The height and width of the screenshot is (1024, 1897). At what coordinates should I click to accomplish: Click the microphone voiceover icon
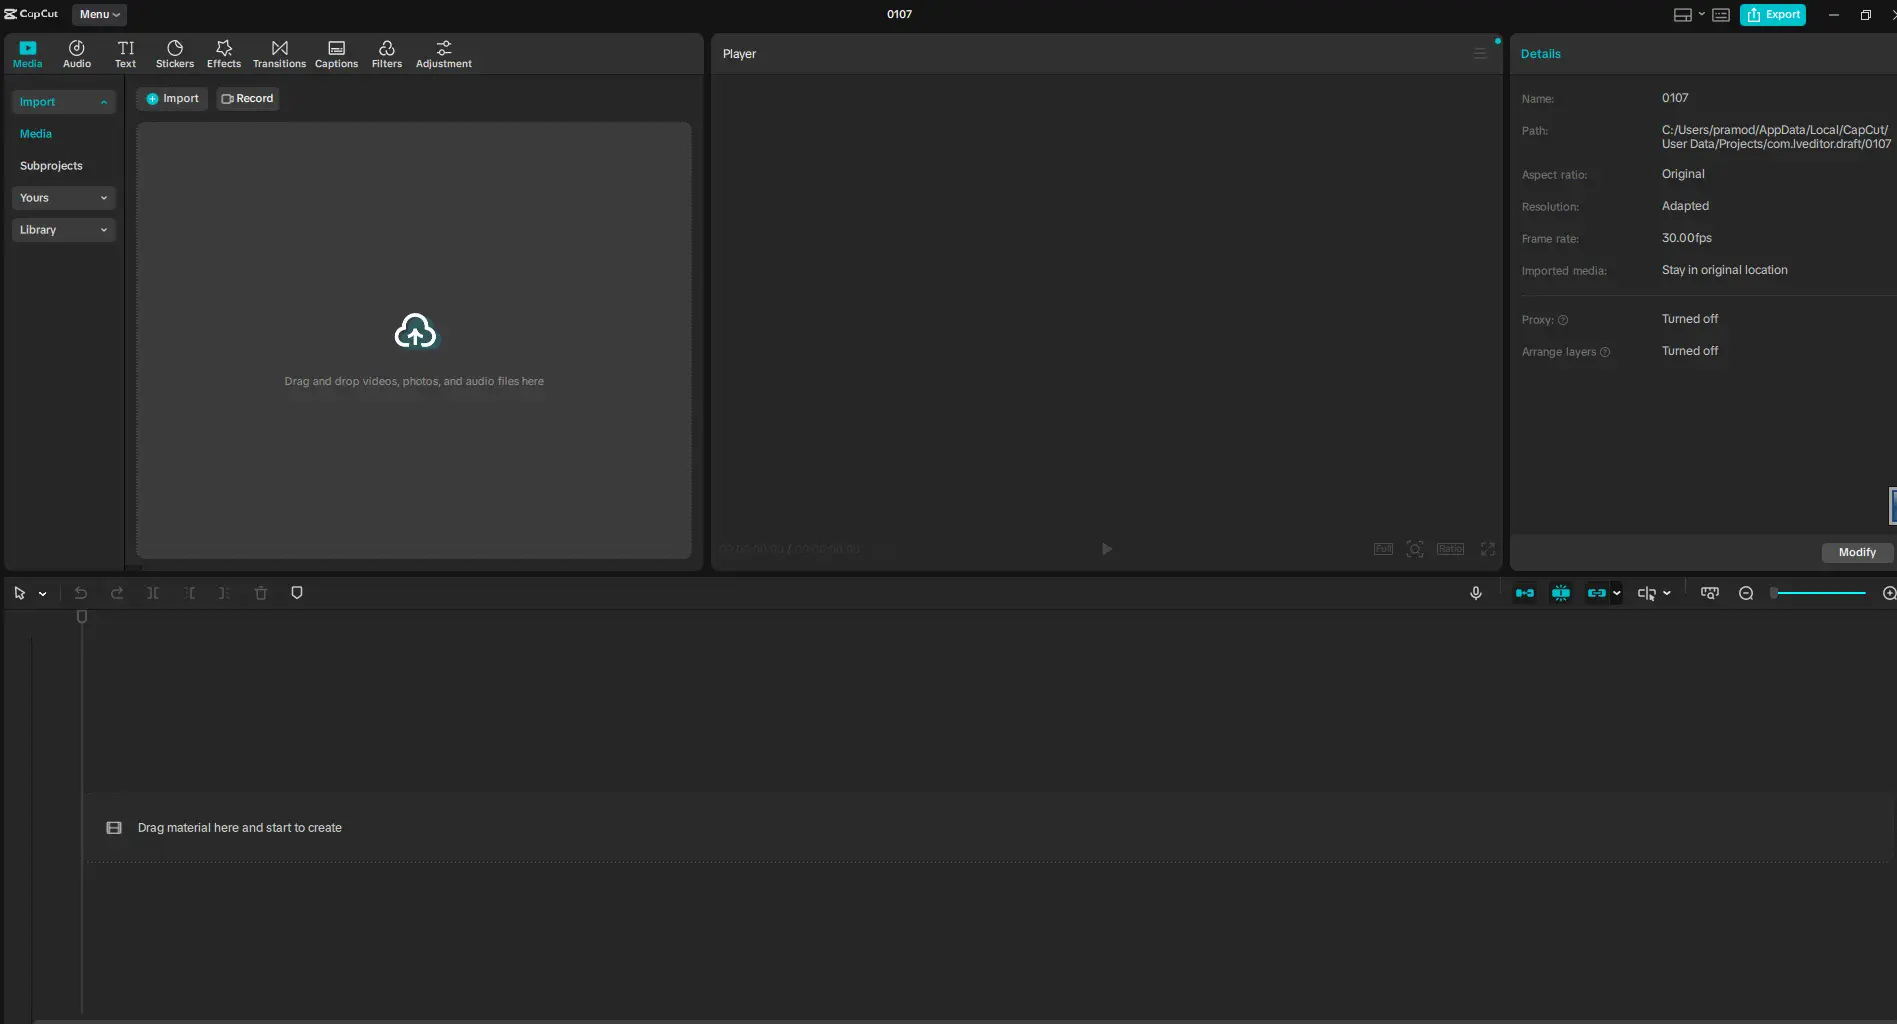(1475, 593)
